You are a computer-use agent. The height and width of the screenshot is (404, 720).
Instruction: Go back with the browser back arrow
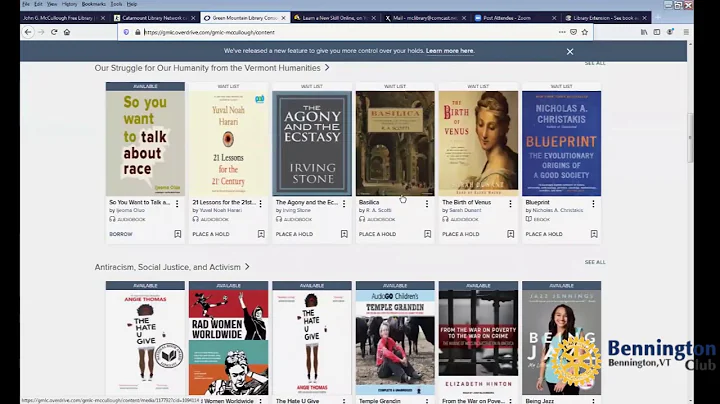(x=28, y=32)
